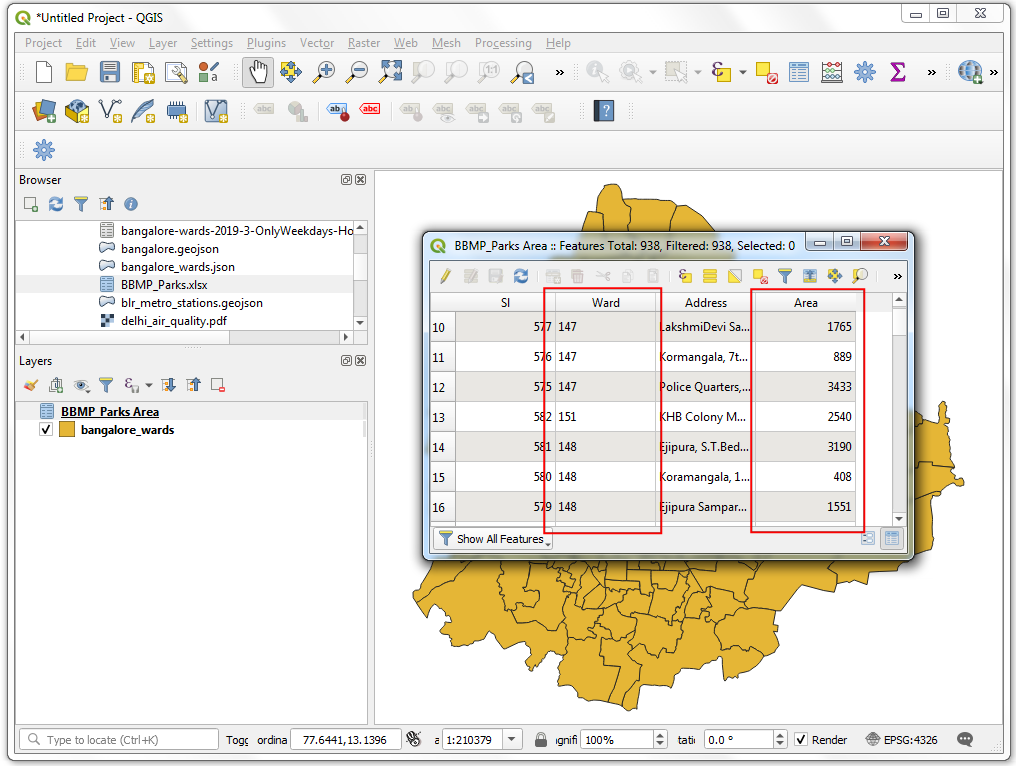
Task: Open the magnifier percentage dropdown
Action: [x=661, y=740]
